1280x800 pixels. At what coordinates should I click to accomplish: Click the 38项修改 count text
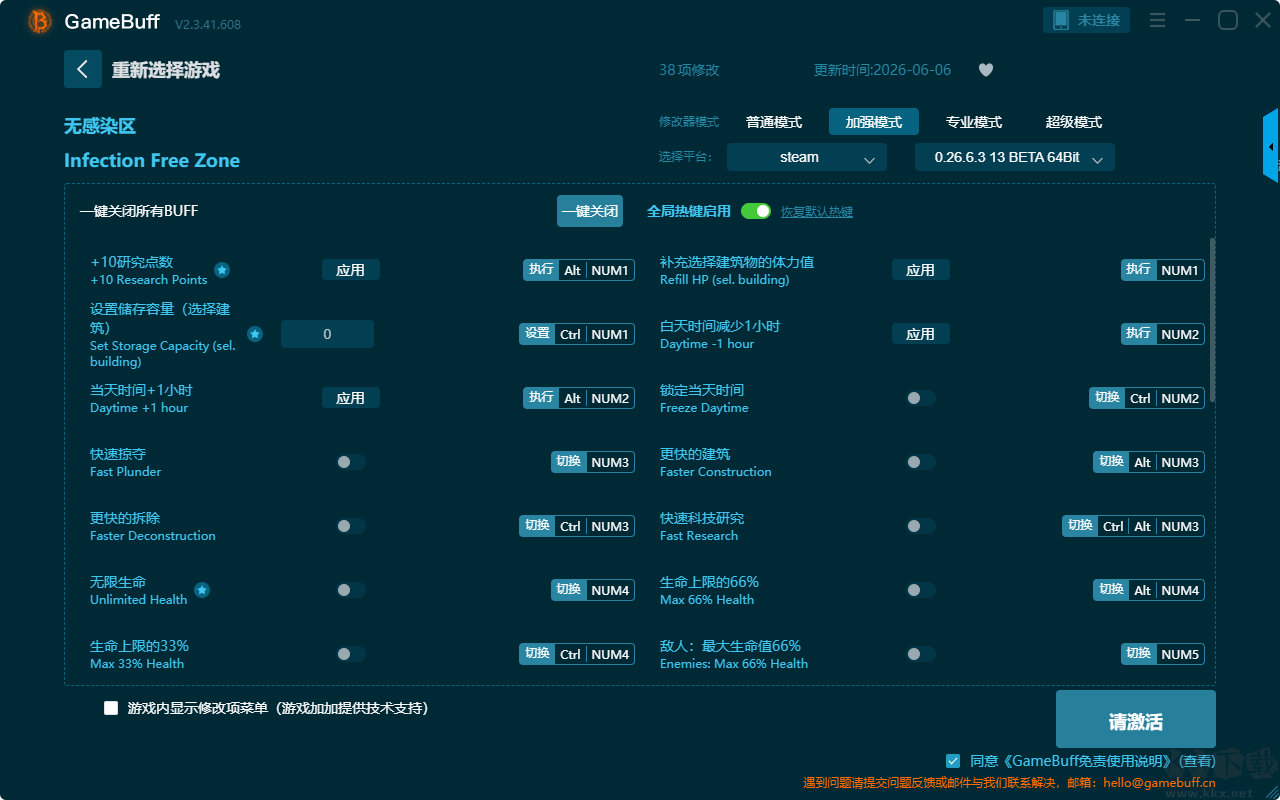[x=689, y=70]
